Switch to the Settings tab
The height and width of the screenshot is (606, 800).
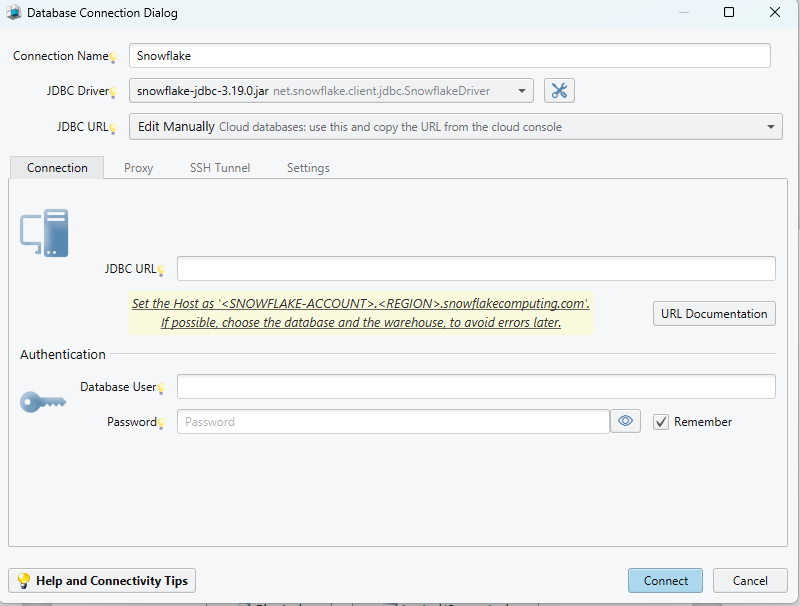coord(308,168)
